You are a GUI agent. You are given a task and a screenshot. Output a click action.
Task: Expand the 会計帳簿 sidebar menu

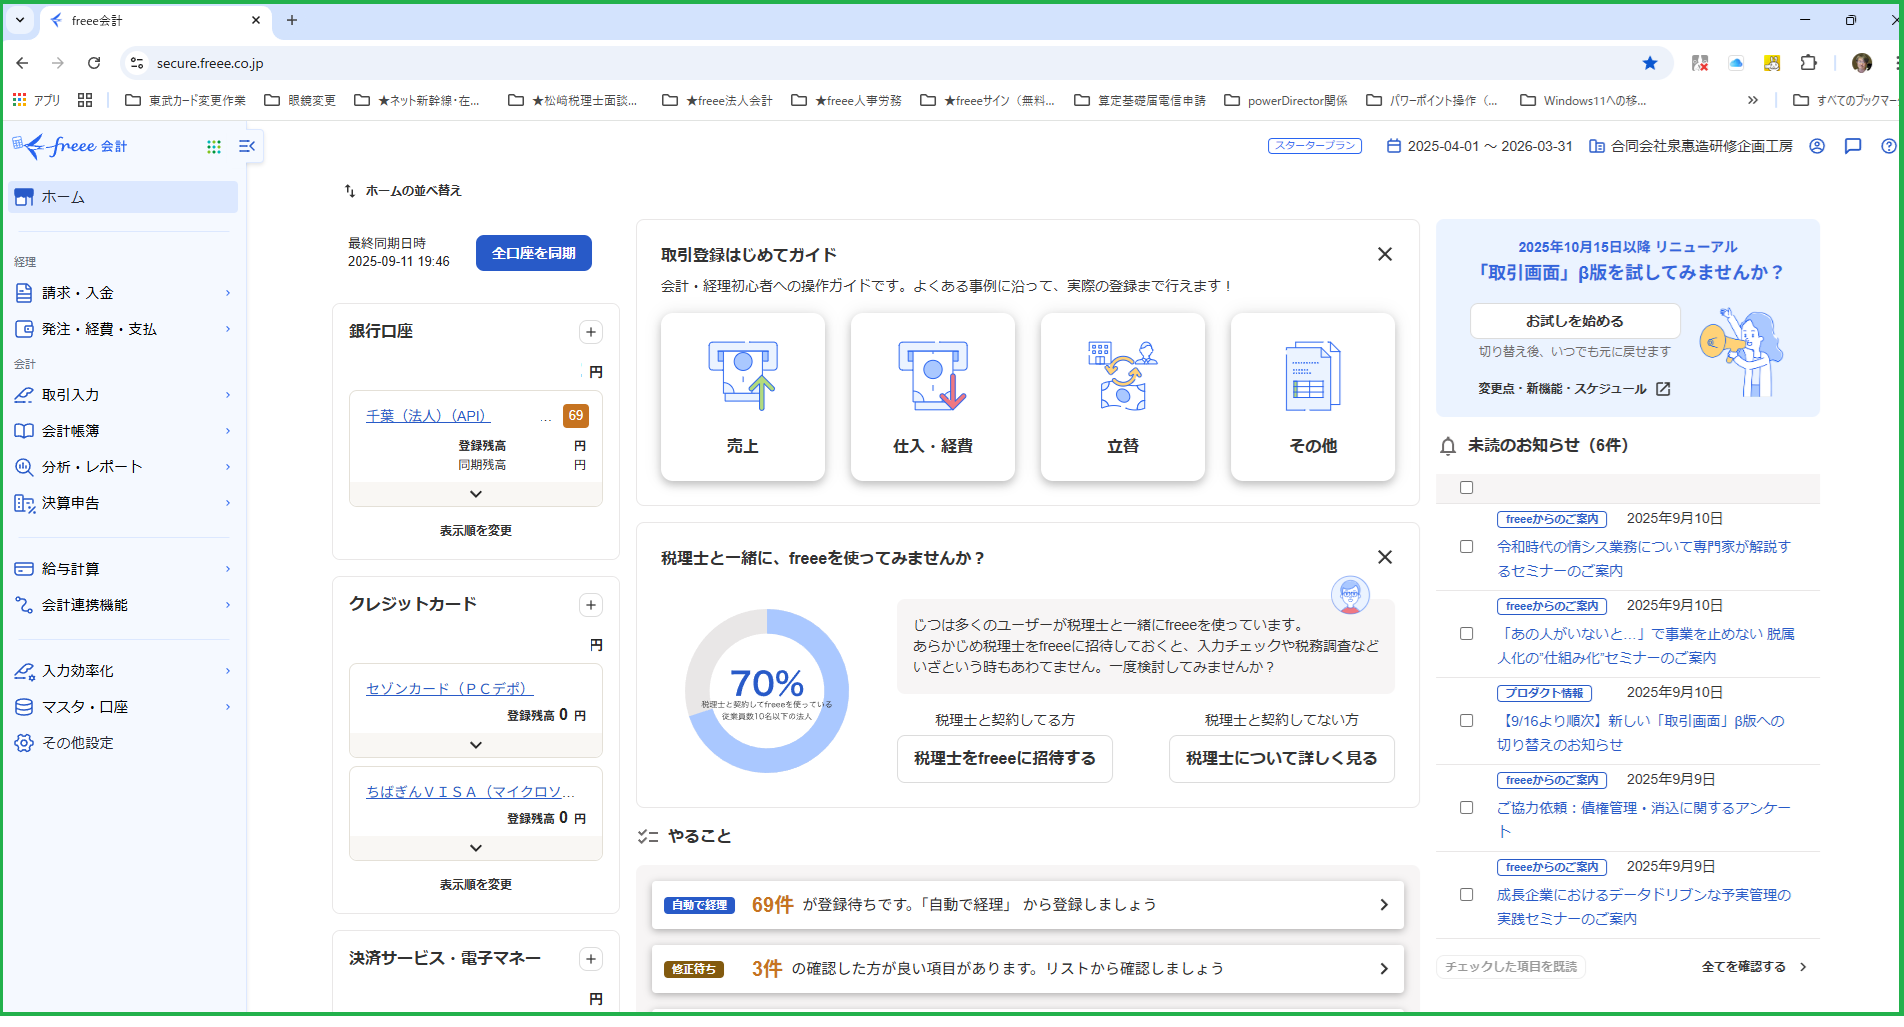point(123,431)
